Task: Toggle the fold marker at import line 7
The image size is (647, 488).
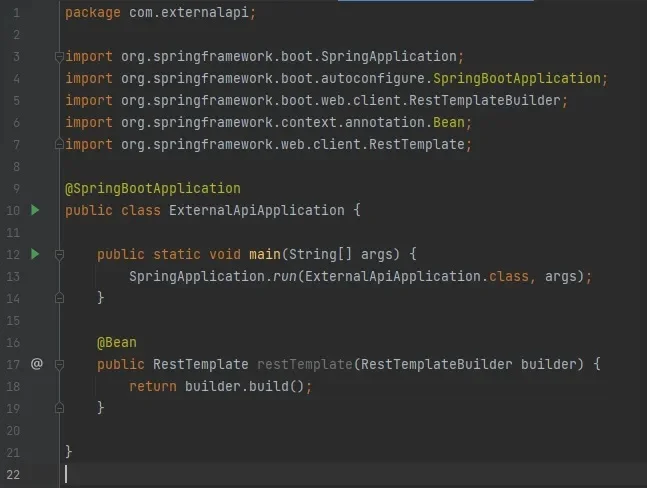Action: [59, 144]
